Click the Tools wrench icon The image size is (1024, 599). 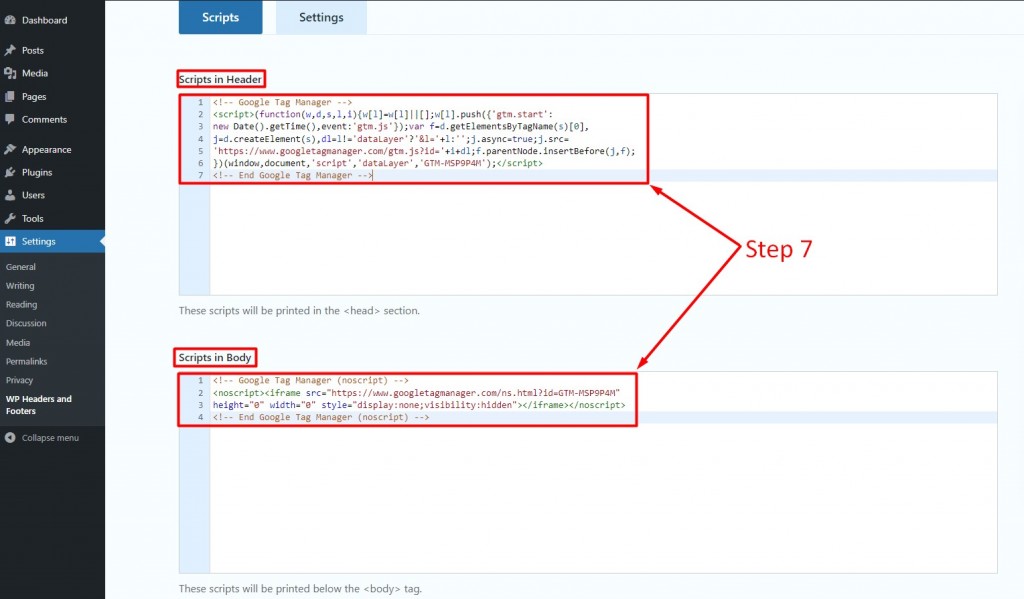click(10, 219)
